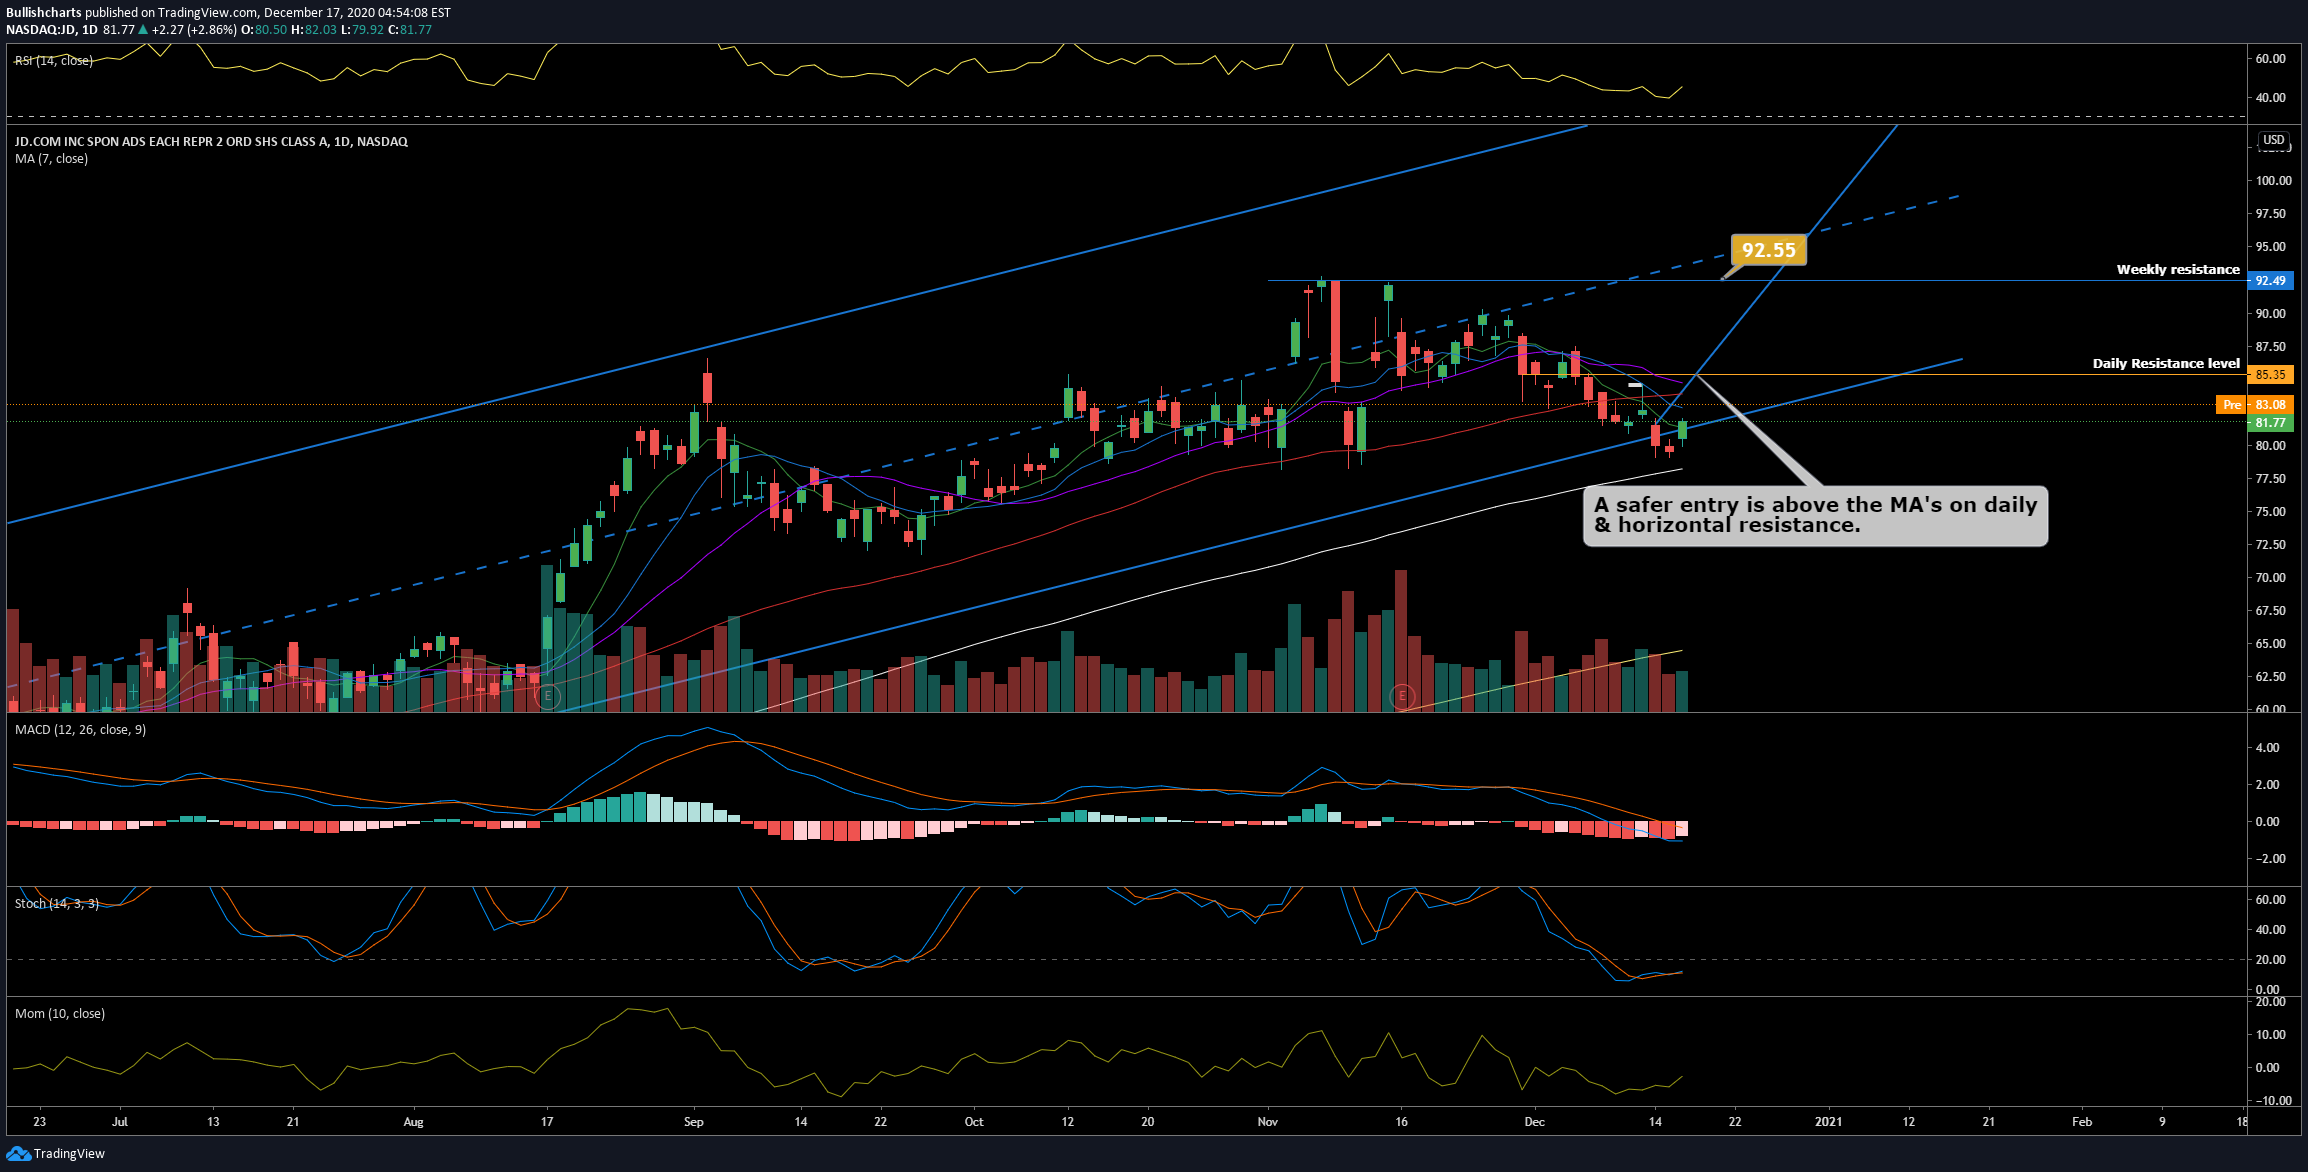Click the Mom (10, close) indicator label
Screen dimensions: 2308x1172
click(x=60, y=1014)
